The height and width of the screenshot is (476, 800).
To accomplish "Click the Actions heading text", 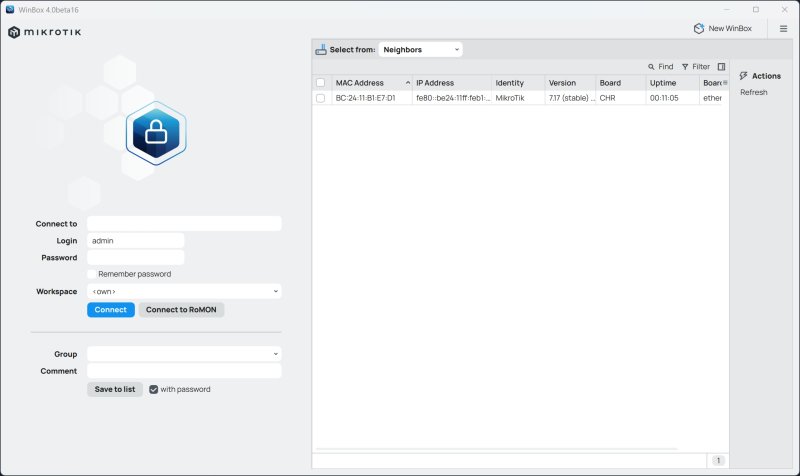I will (x=766, y=76).
